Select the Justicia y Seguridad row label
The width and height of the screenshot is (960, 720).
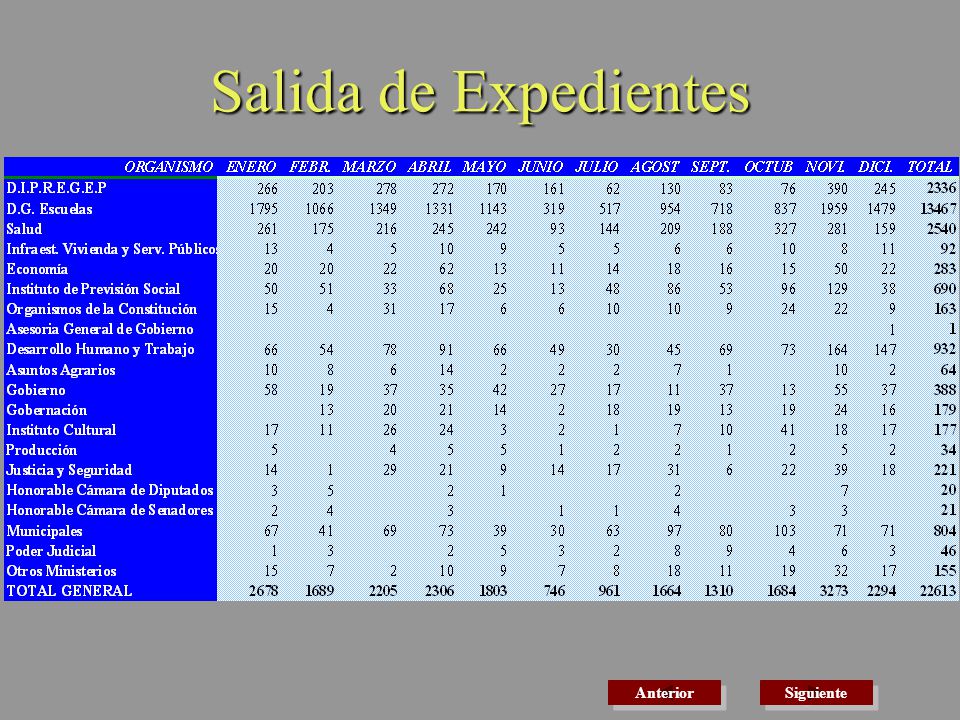point(69,470)
